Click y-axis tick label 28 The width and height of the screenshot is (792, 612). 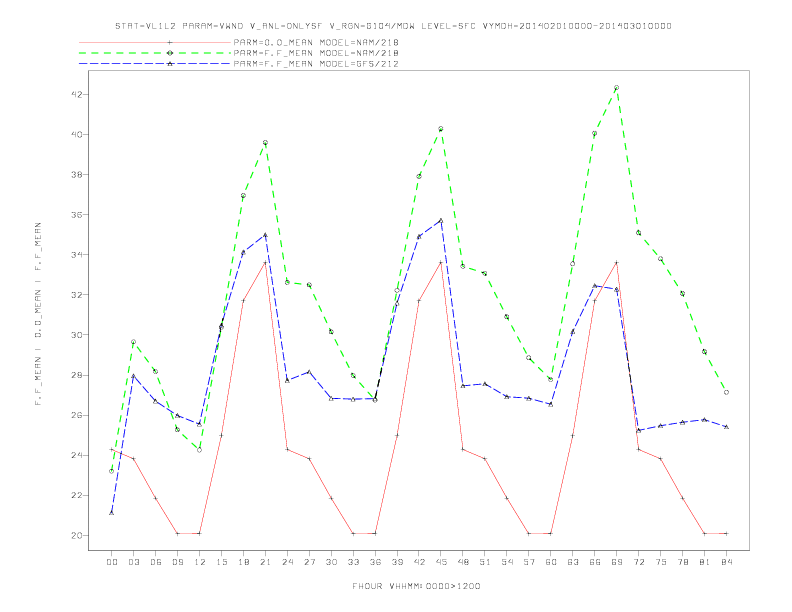(x=77, y=375)
